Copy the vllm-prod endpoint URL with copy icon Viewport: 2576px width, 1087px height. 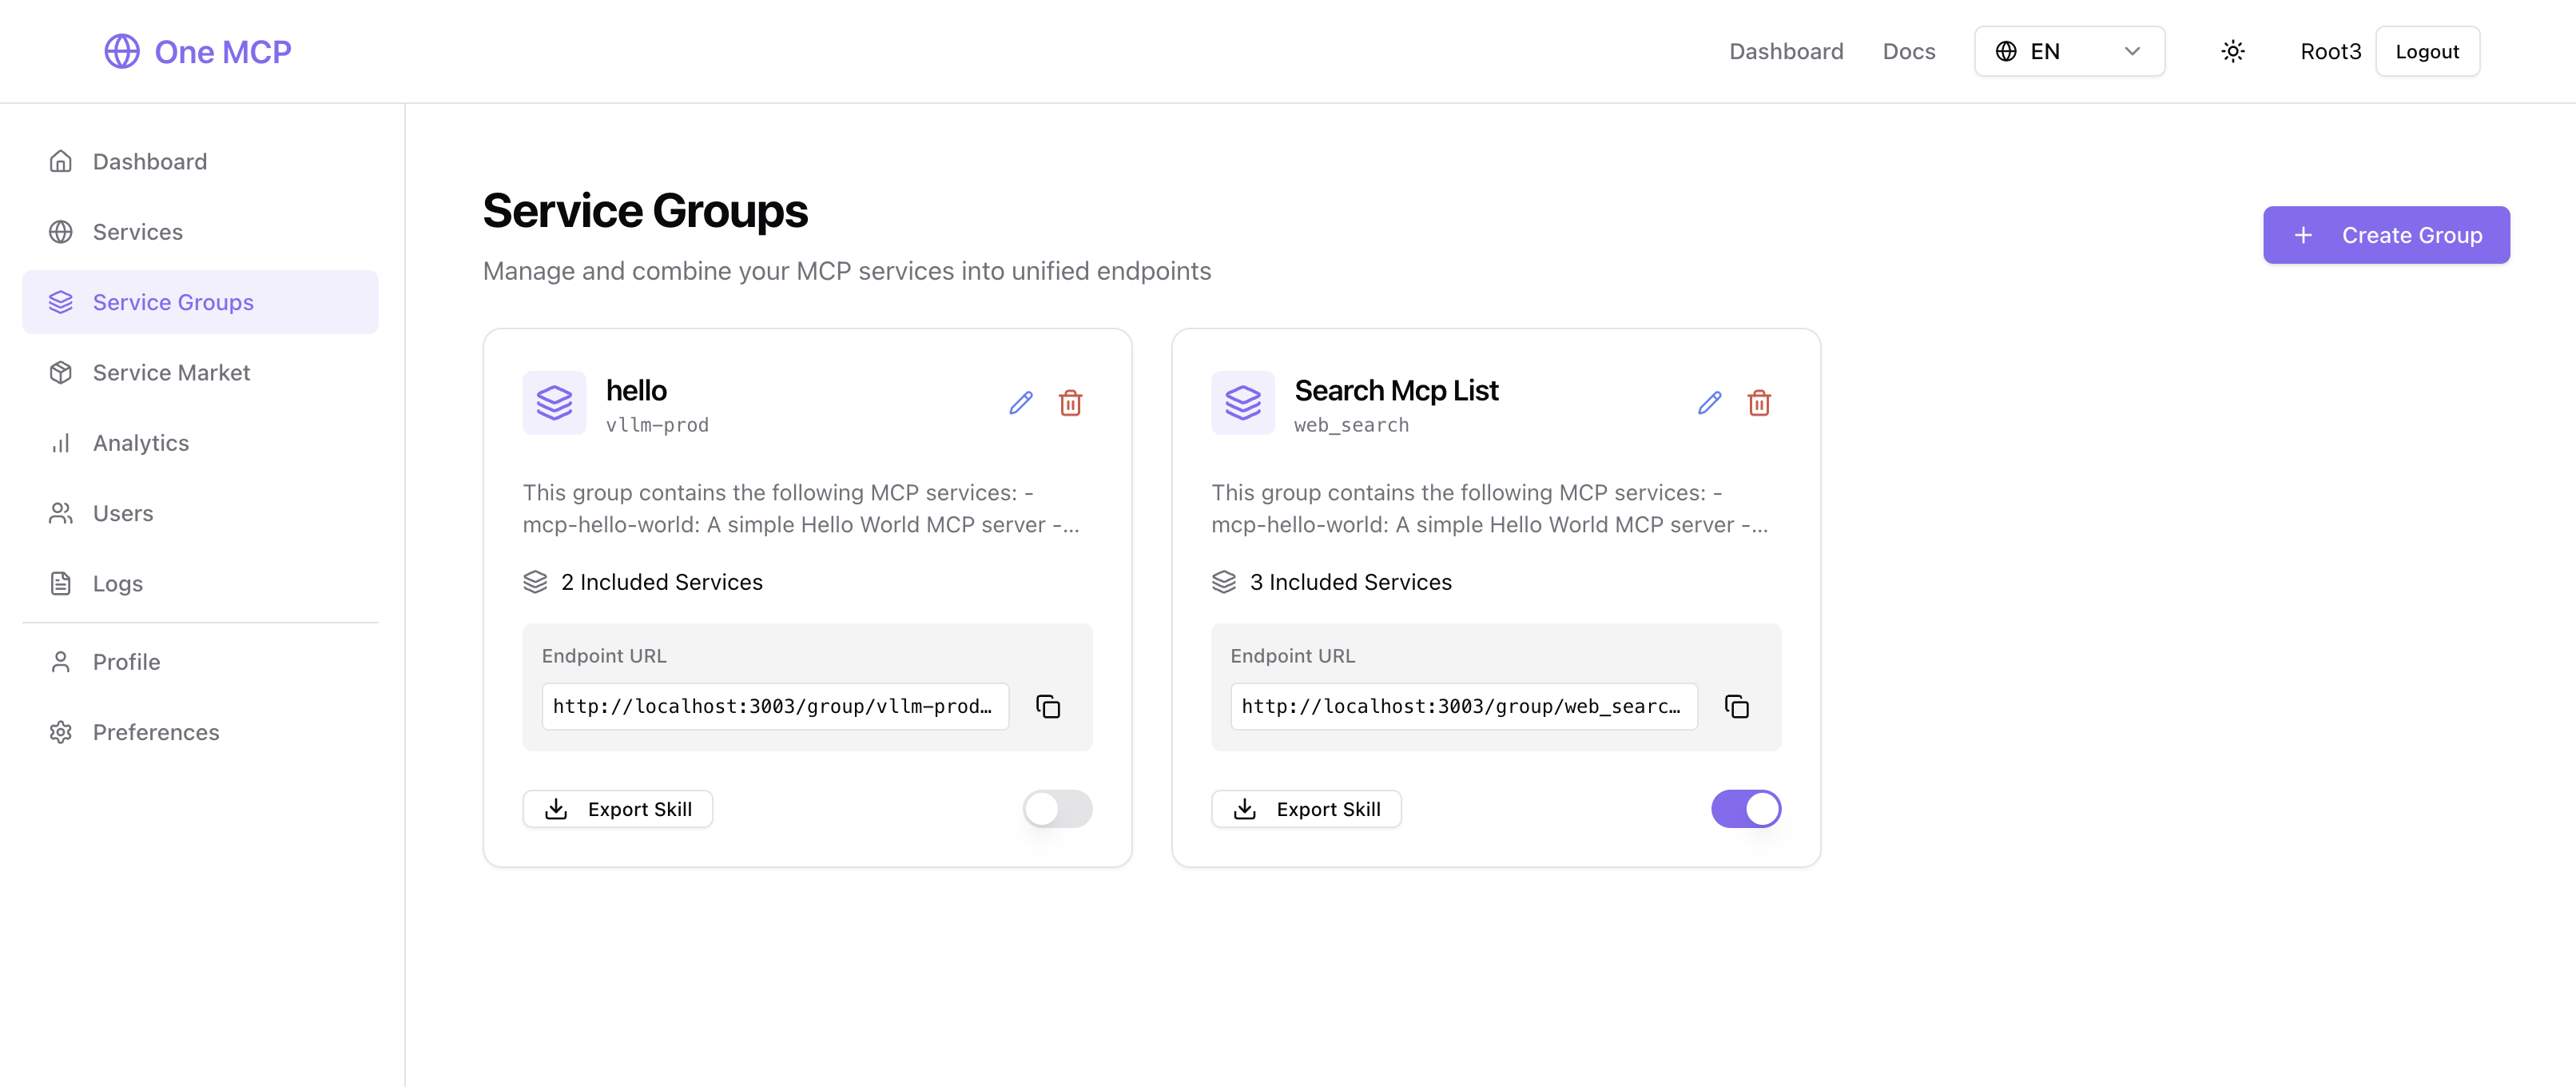[x=1047, y=706]
